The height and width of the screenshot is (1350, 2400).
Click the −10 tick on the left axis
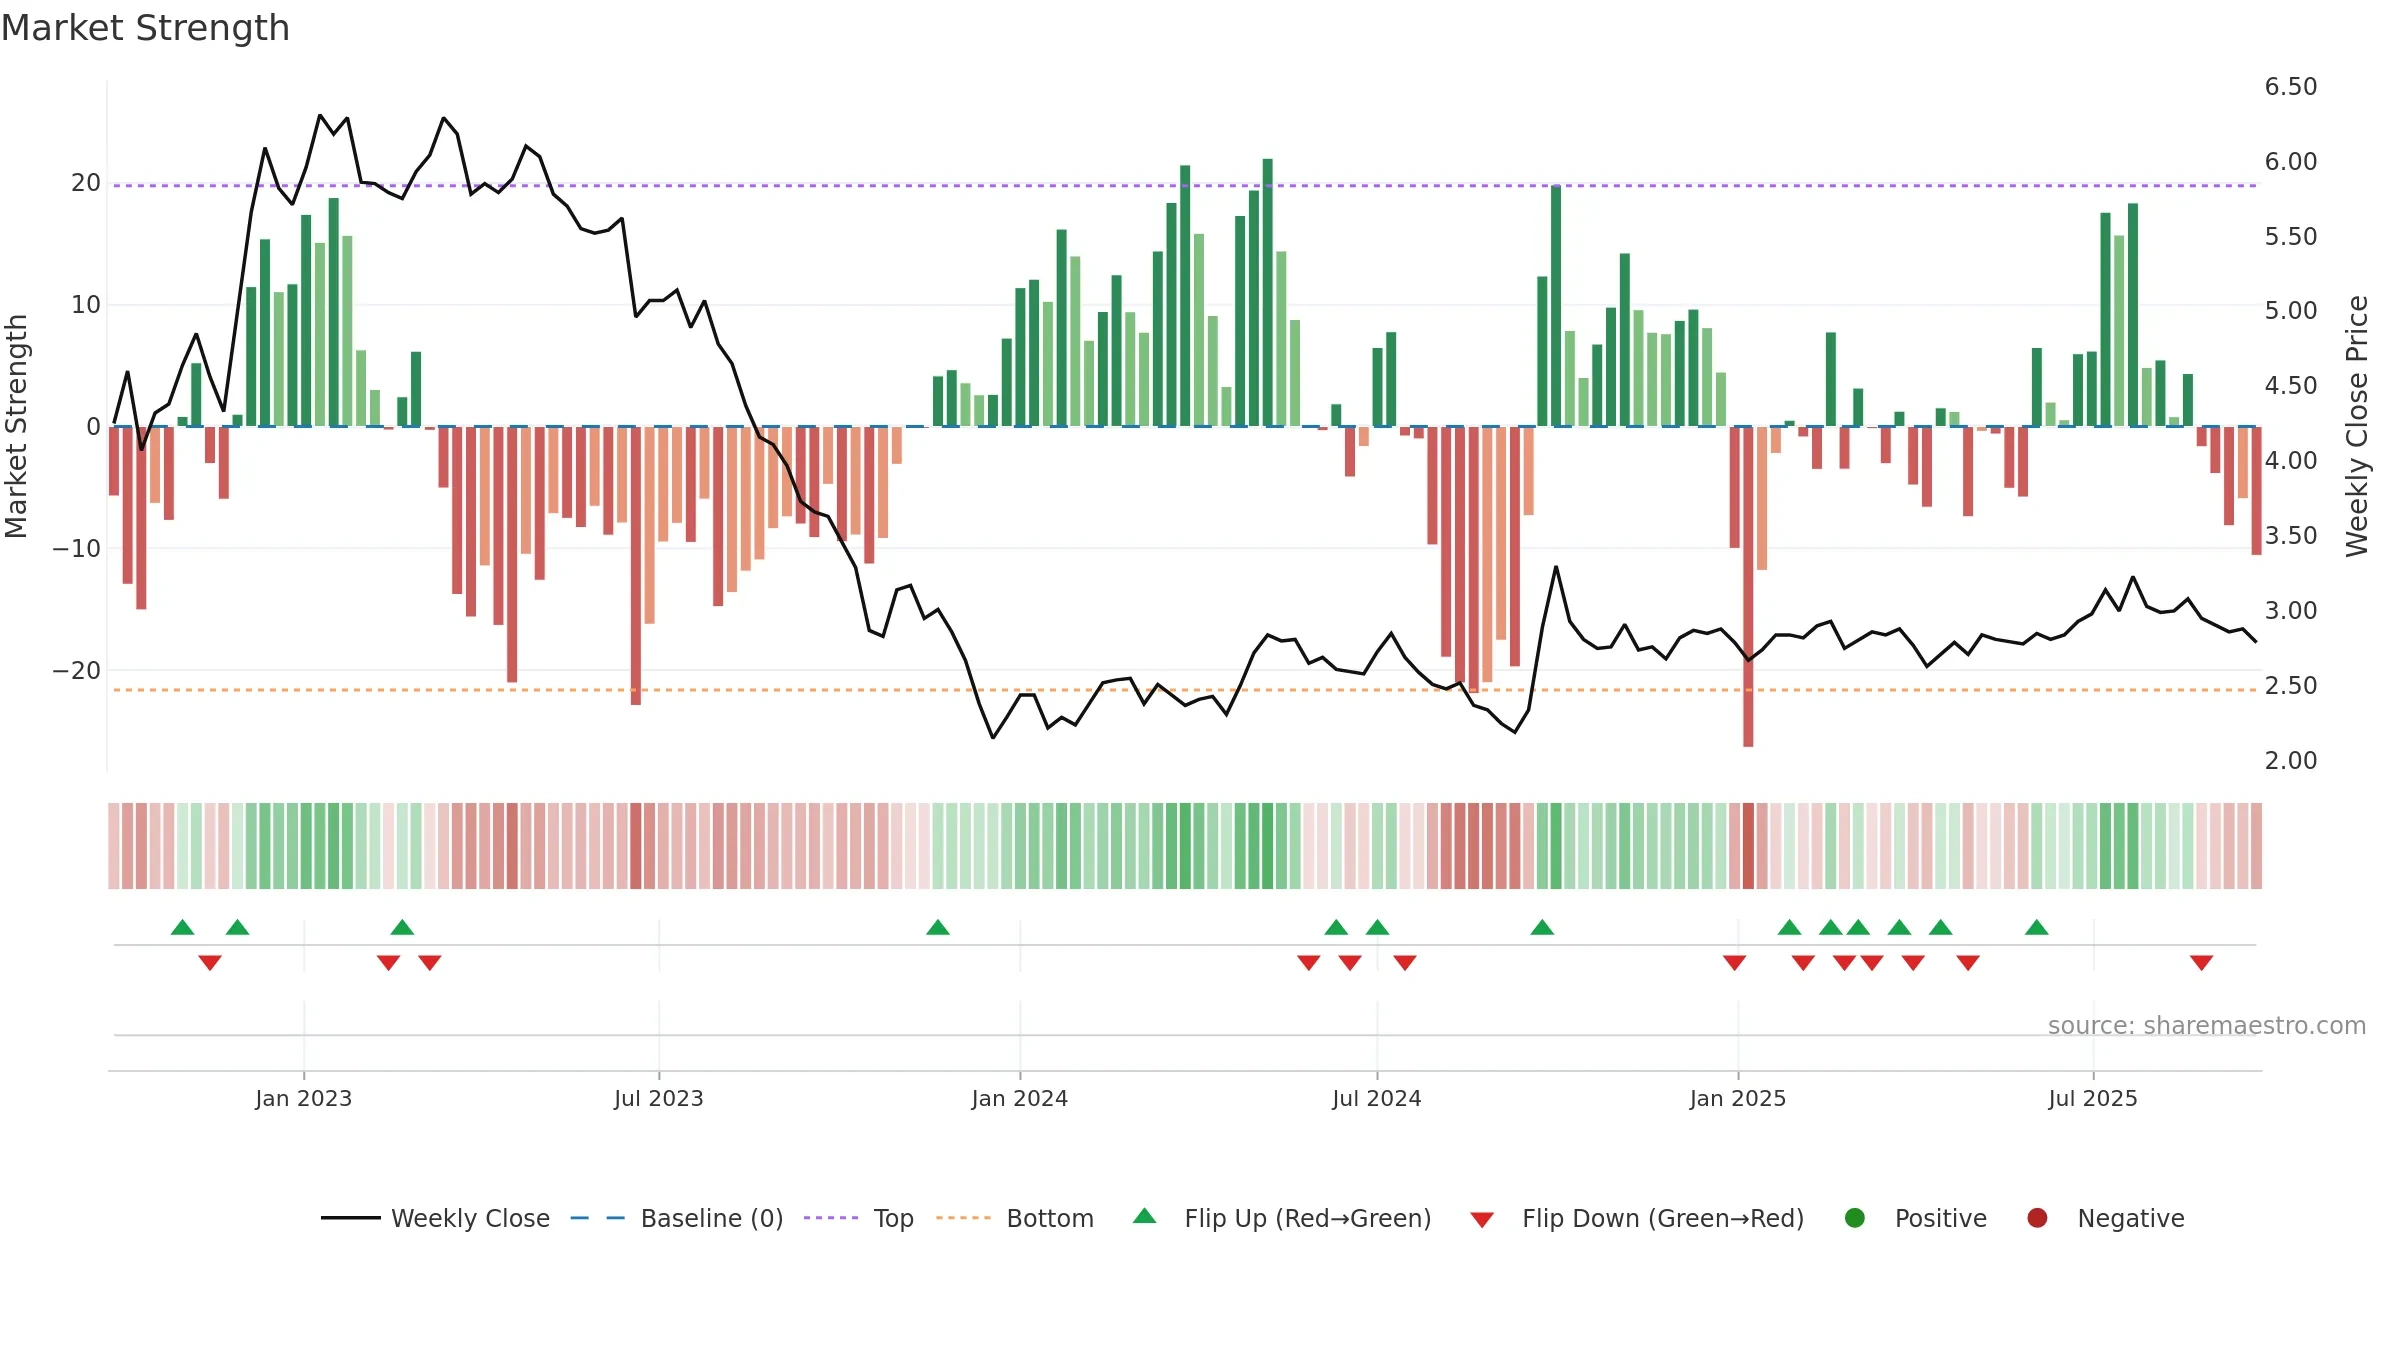click(77, 548)
